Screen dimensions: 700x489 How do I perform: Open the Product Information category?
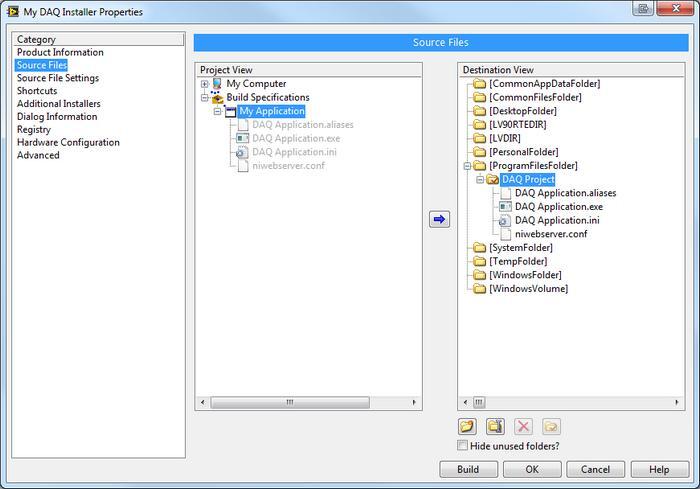pyautogui.click(x=60, y=52)
